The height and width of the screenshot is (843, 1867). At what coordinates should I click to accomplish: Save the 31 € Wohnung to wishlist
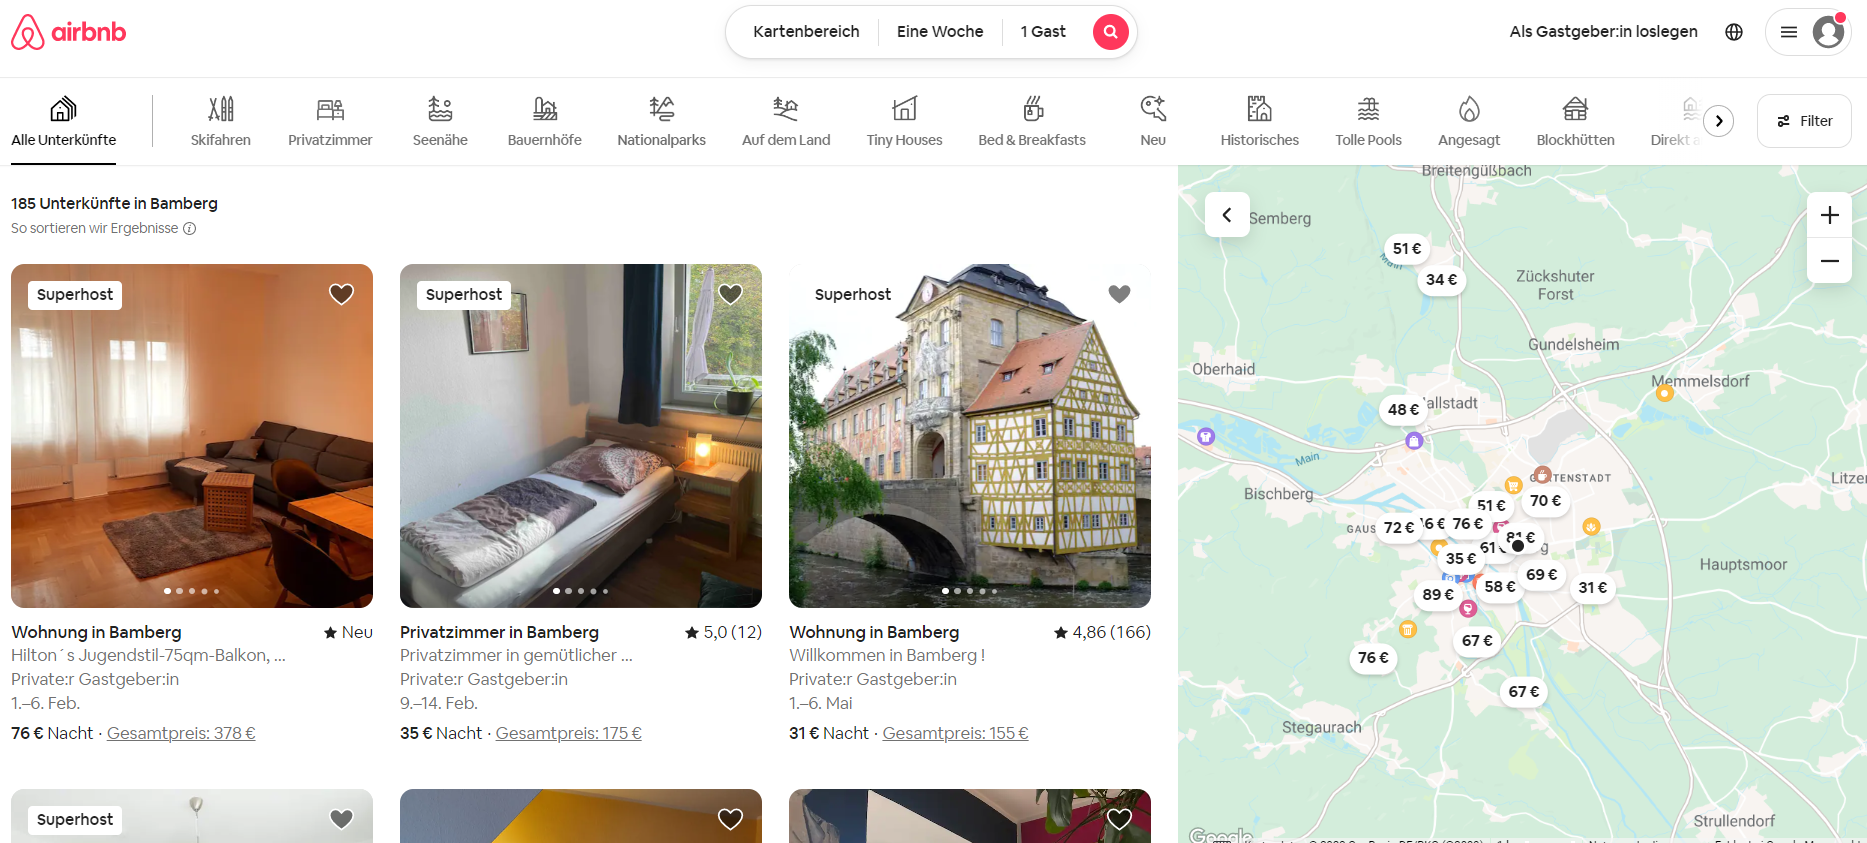1119,294
